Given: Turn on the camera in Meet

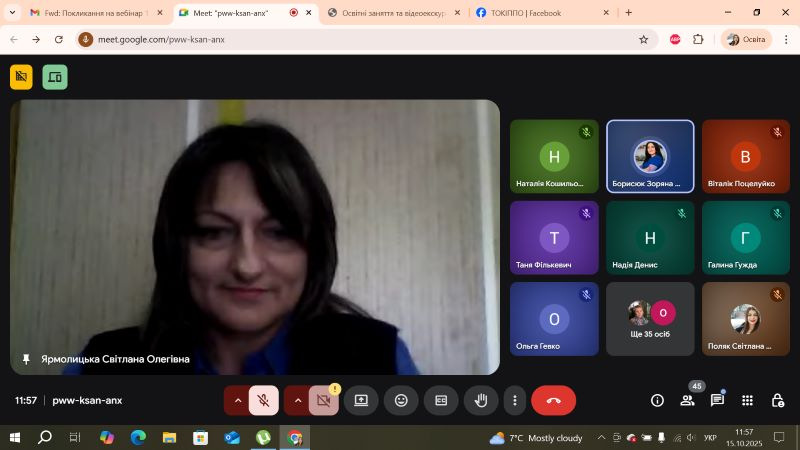Looking at the screenshot, I should [323, 400].
